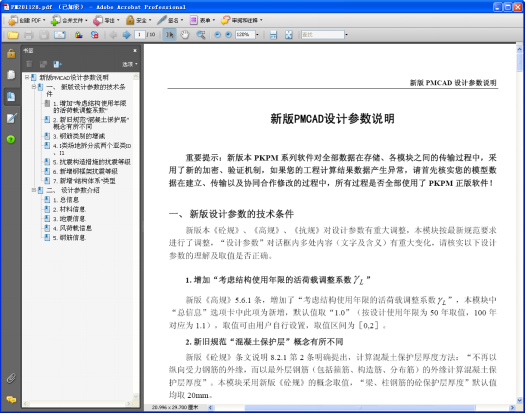
Task: Open the zoom level dropdown arrow
Action: click(x=258, y=35)
